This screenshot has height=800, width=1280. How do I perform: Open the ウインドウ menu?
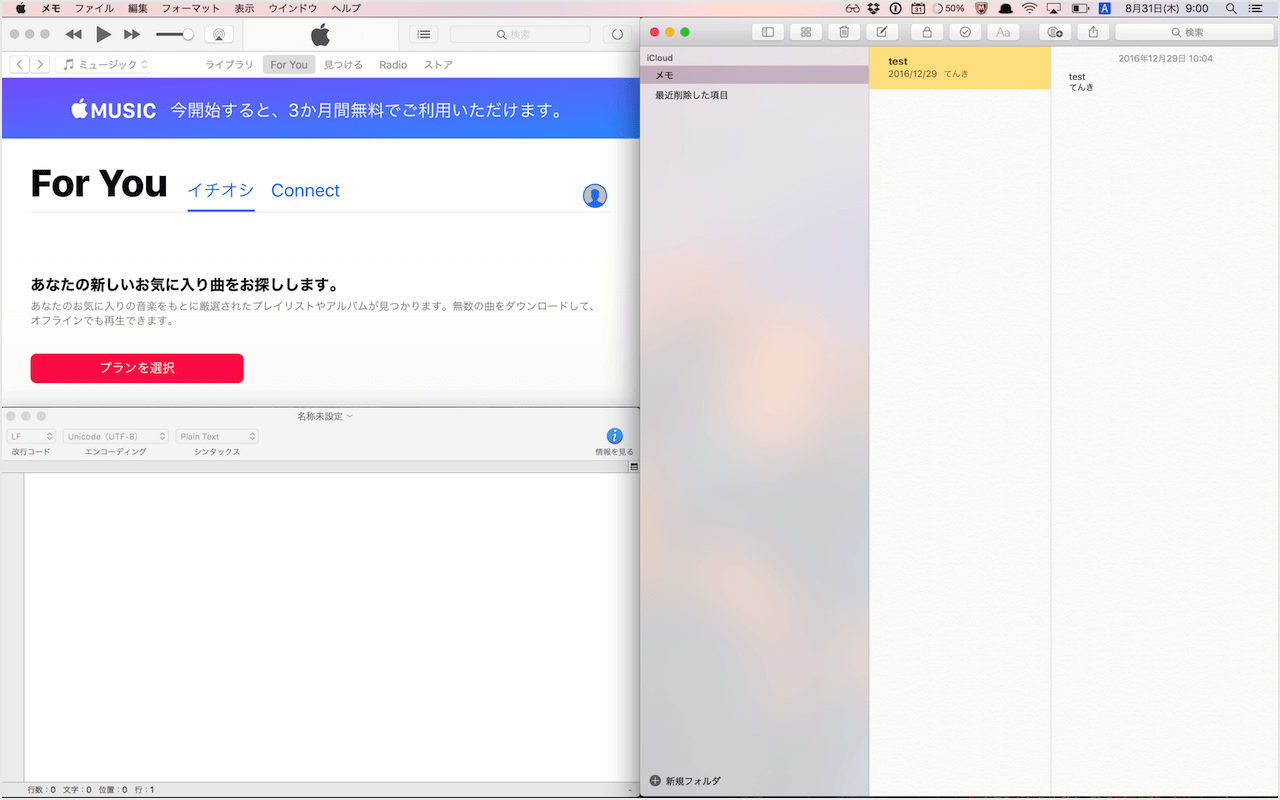pyautogui.click(x=293, y=8)
